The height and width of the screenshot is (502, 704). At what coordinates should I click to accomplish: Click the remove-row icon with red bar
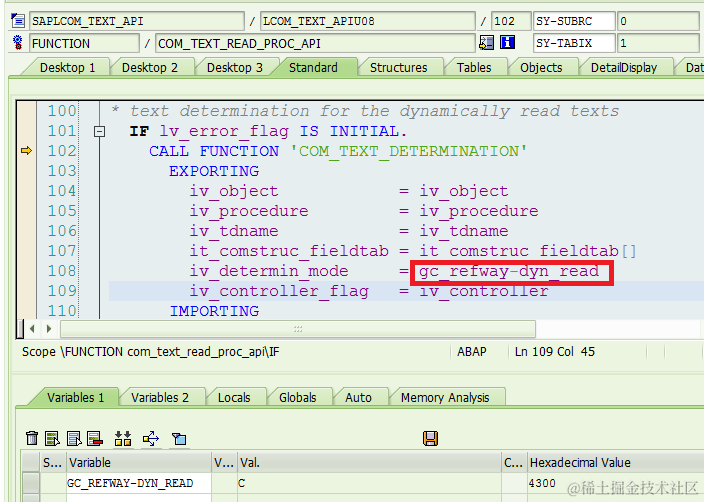(95, 438)
